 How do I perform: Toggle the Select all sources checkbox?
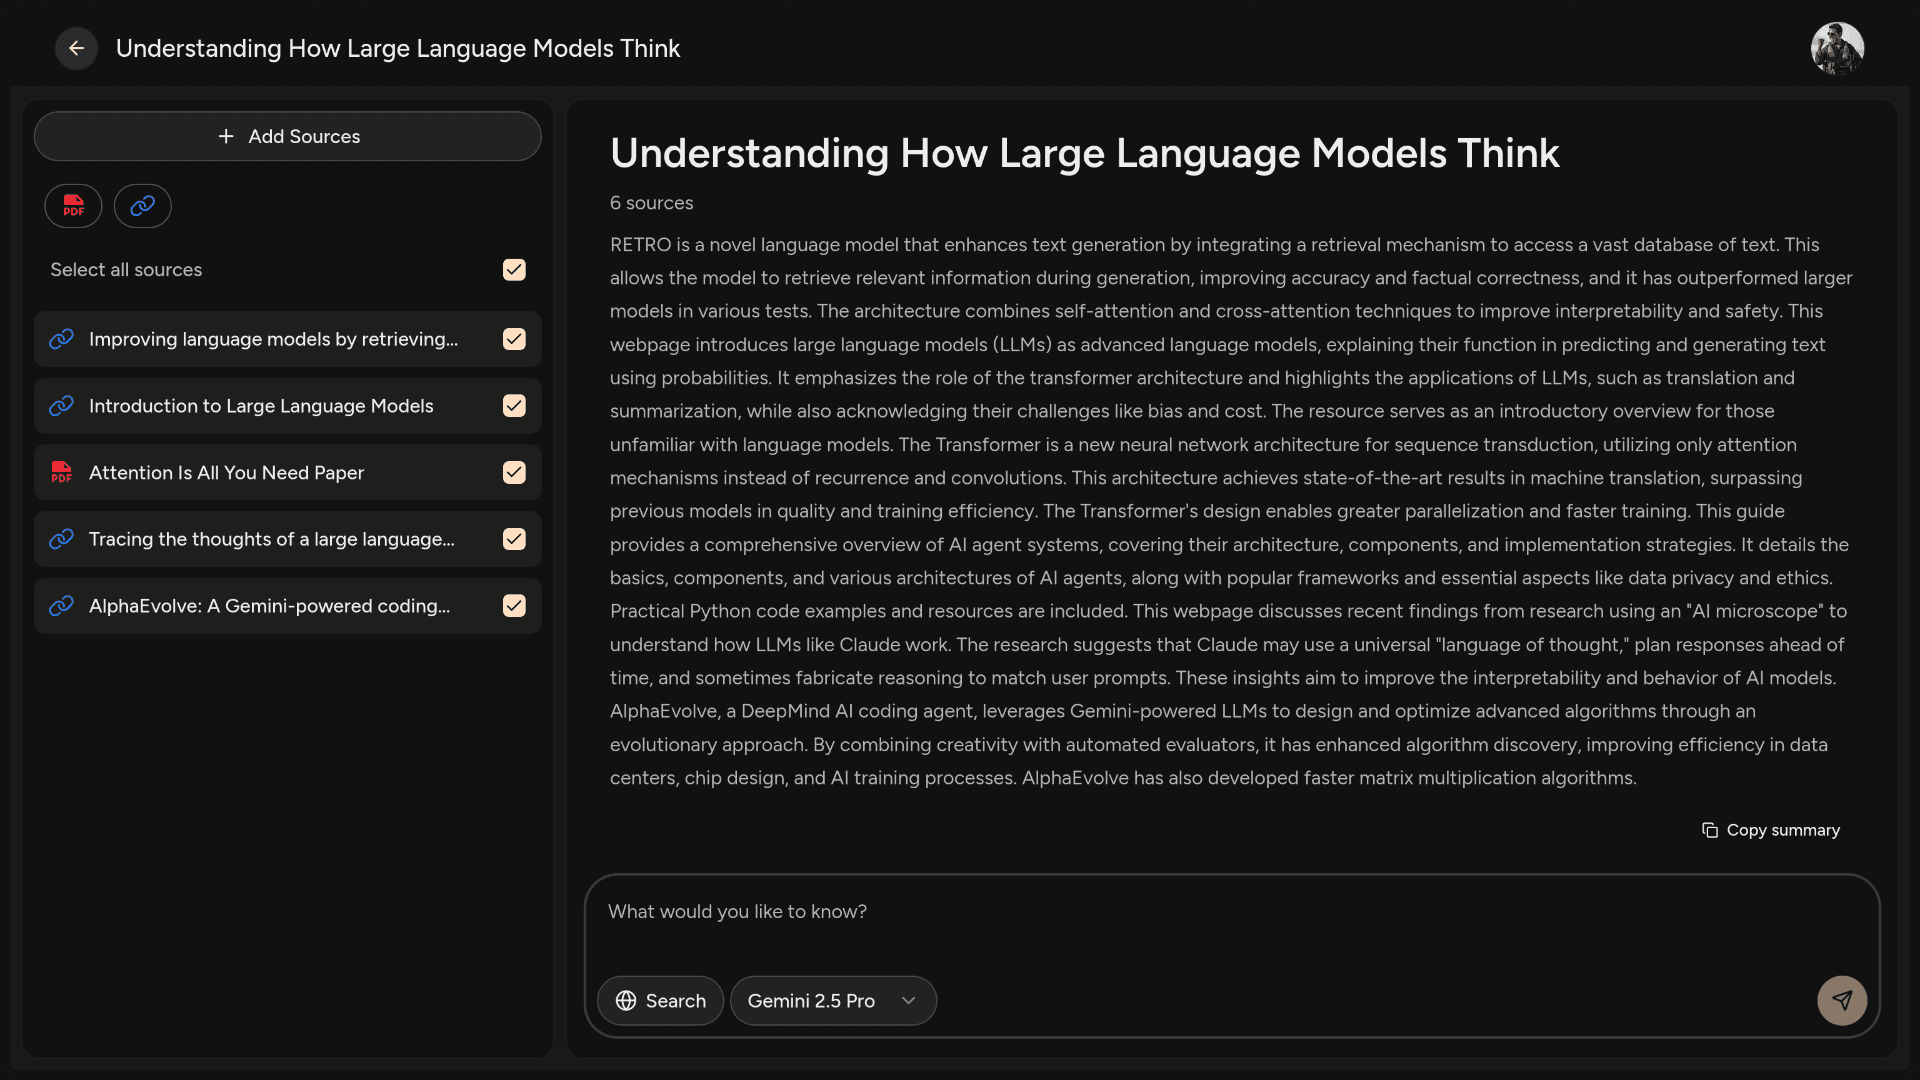click(514, 270)
